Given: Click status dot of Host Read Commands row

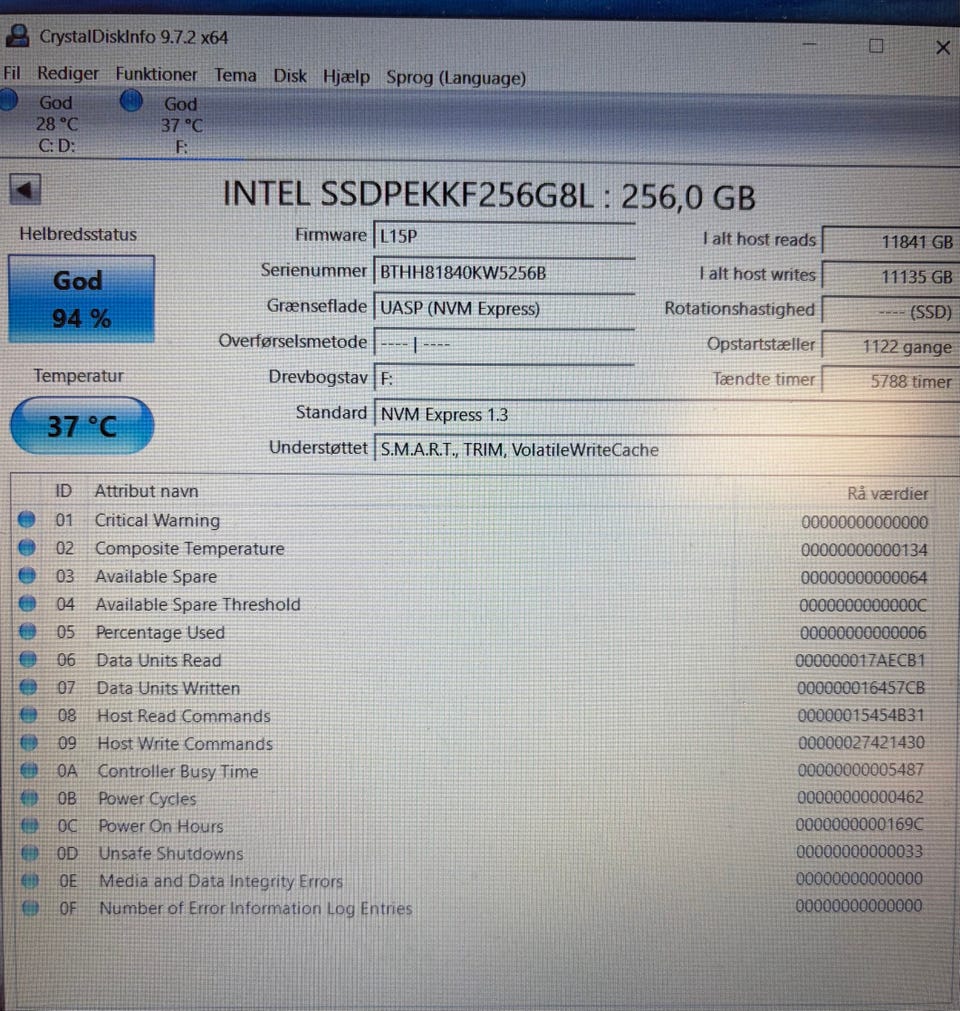Looking at the screenshot, I should pyautogui.click(x=28, y=714).
